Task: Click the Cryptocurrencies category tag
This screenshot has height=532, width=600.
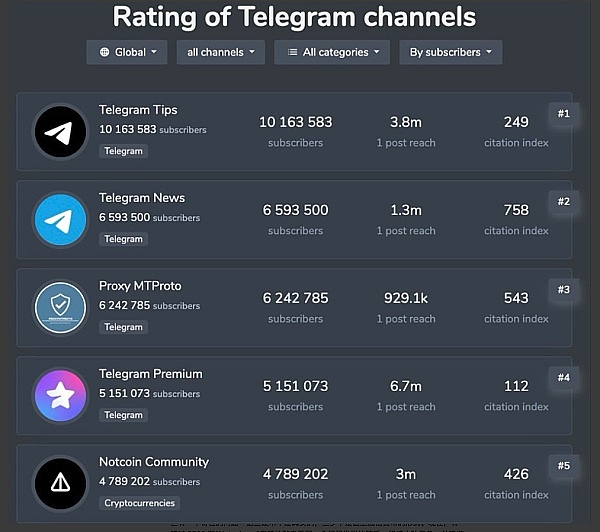Action: click(x=139, y=503)
